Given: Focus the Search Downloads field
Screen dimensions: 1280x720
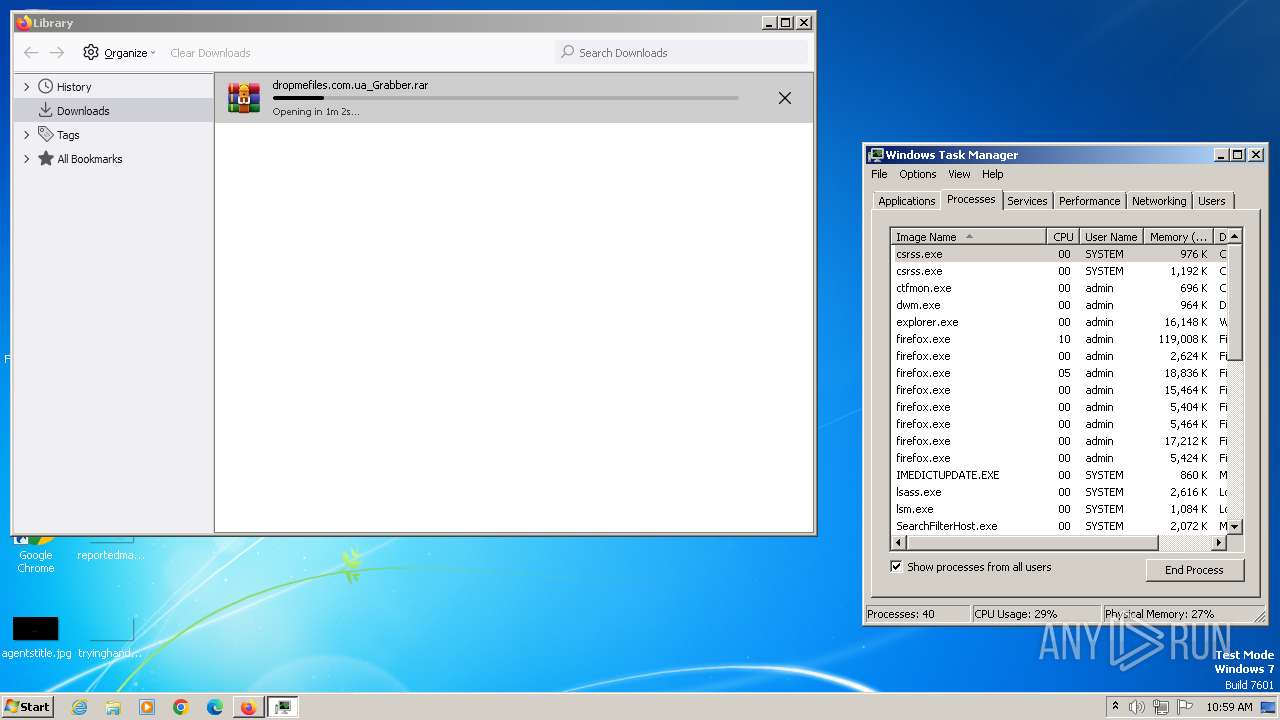Looking at the screenshot, I should click(681, 53).
